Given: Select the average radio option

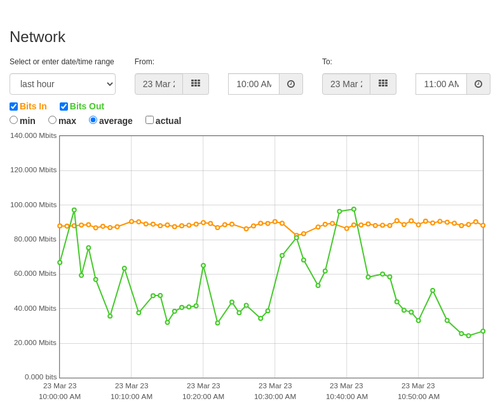Looking at the screenshot, I should pyautogui.click(x=93, y=120).
